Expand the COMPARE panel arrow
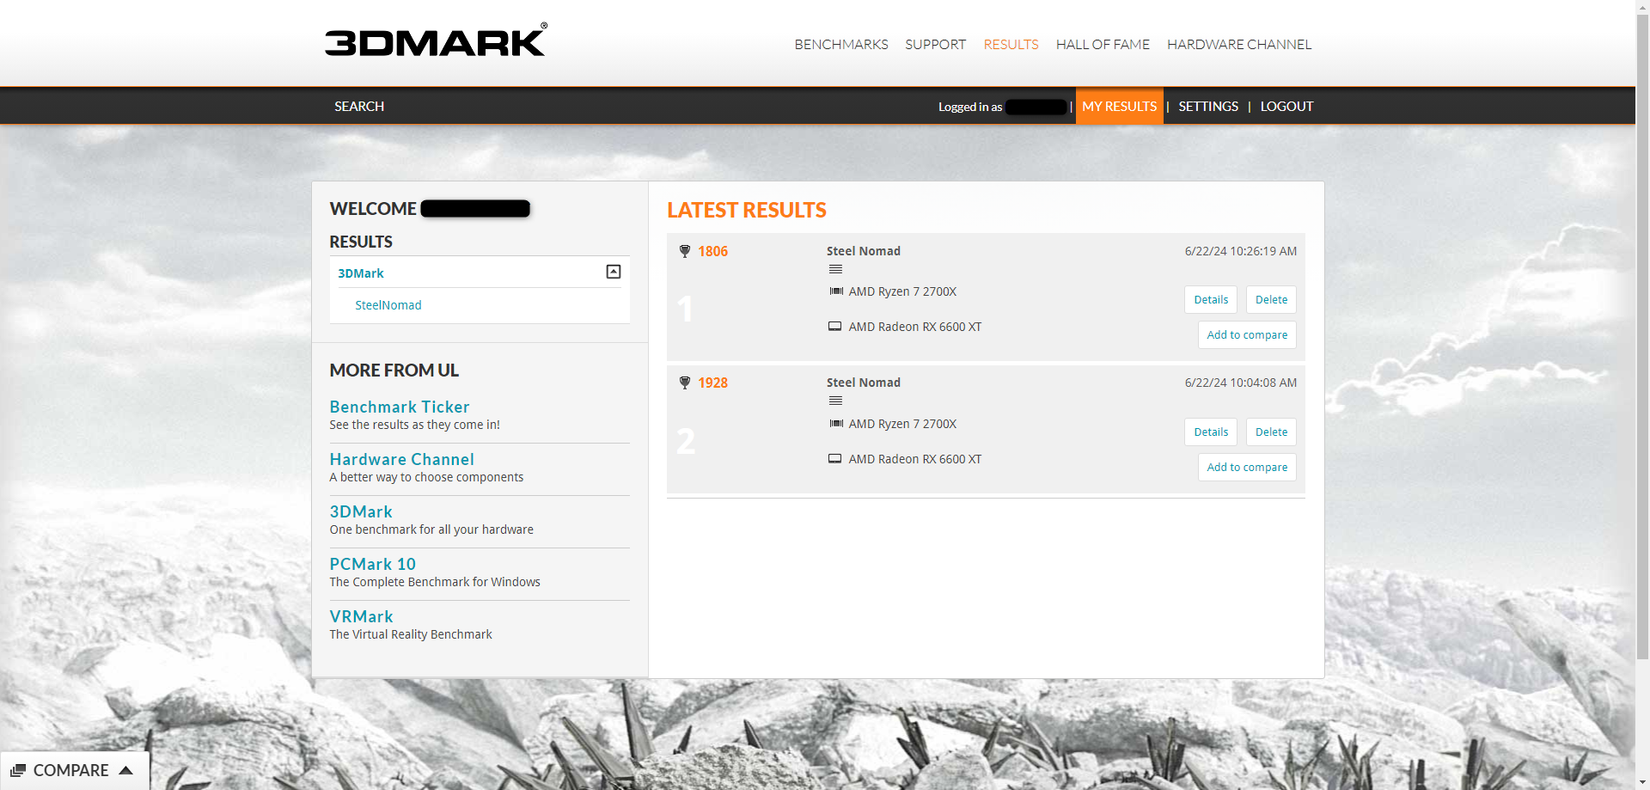Image resolution: width=1650 pixels, height=790 pixels. tap(126, 770)
